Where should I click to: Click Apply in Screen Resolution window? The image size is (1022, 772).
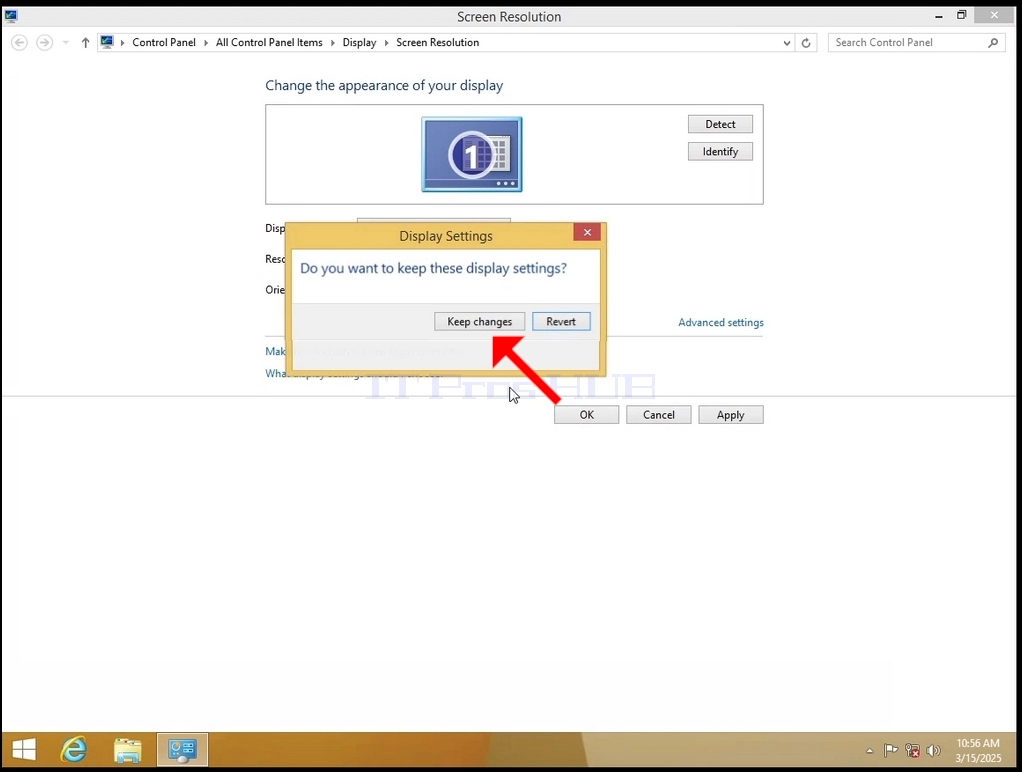click(731, 415)
